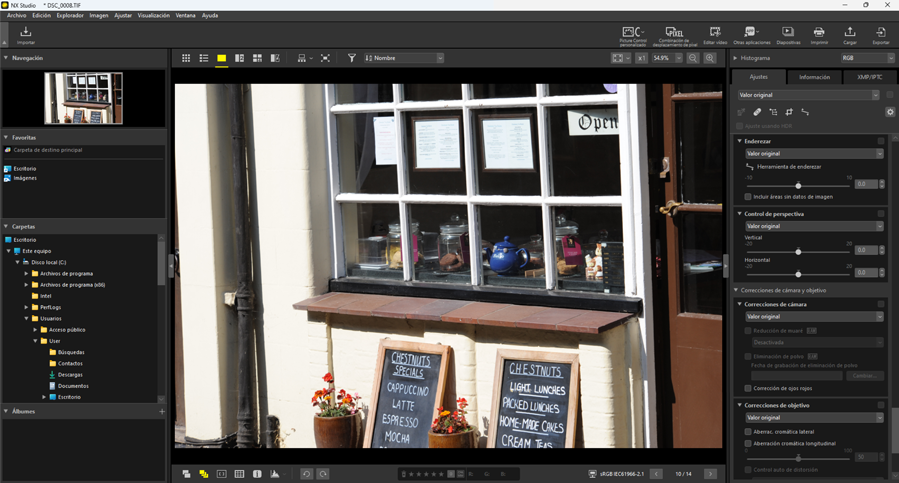Enable Aberrac. cromática lateral checkbox

coord(748,432)
